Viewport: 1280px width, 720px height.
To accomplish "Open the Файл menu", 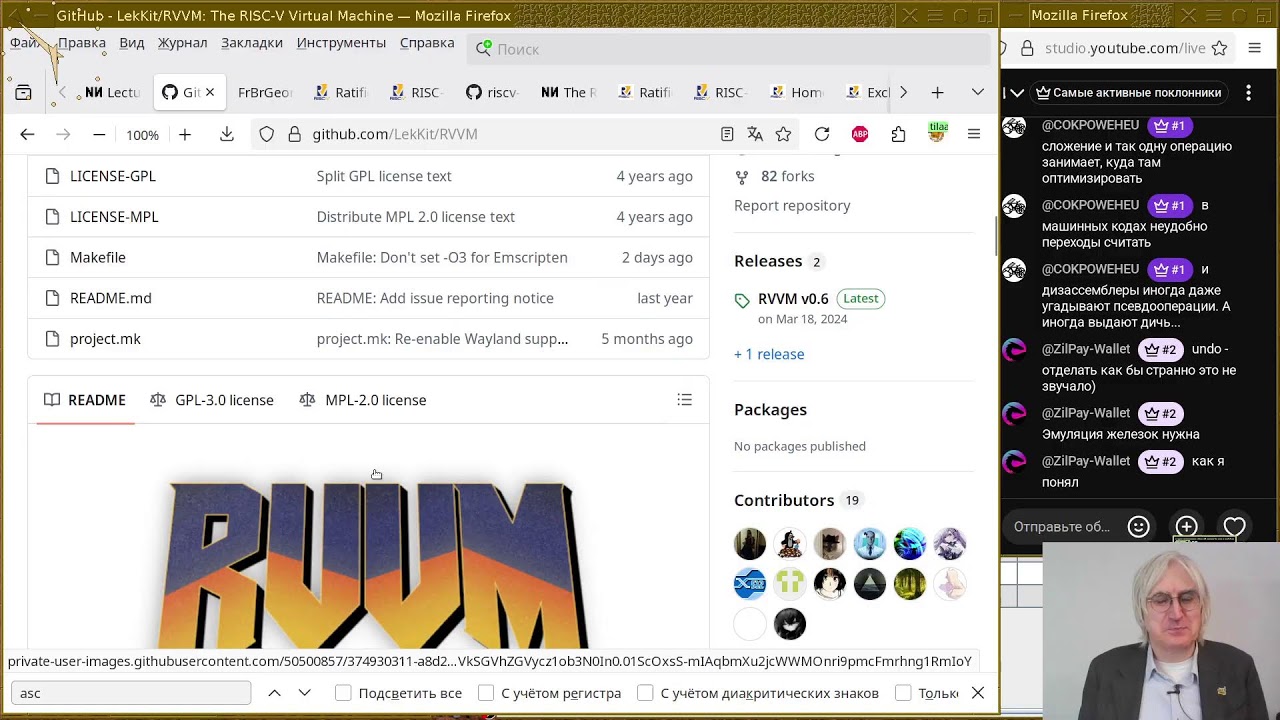I will pyautogui.click(x=25, y=43).
